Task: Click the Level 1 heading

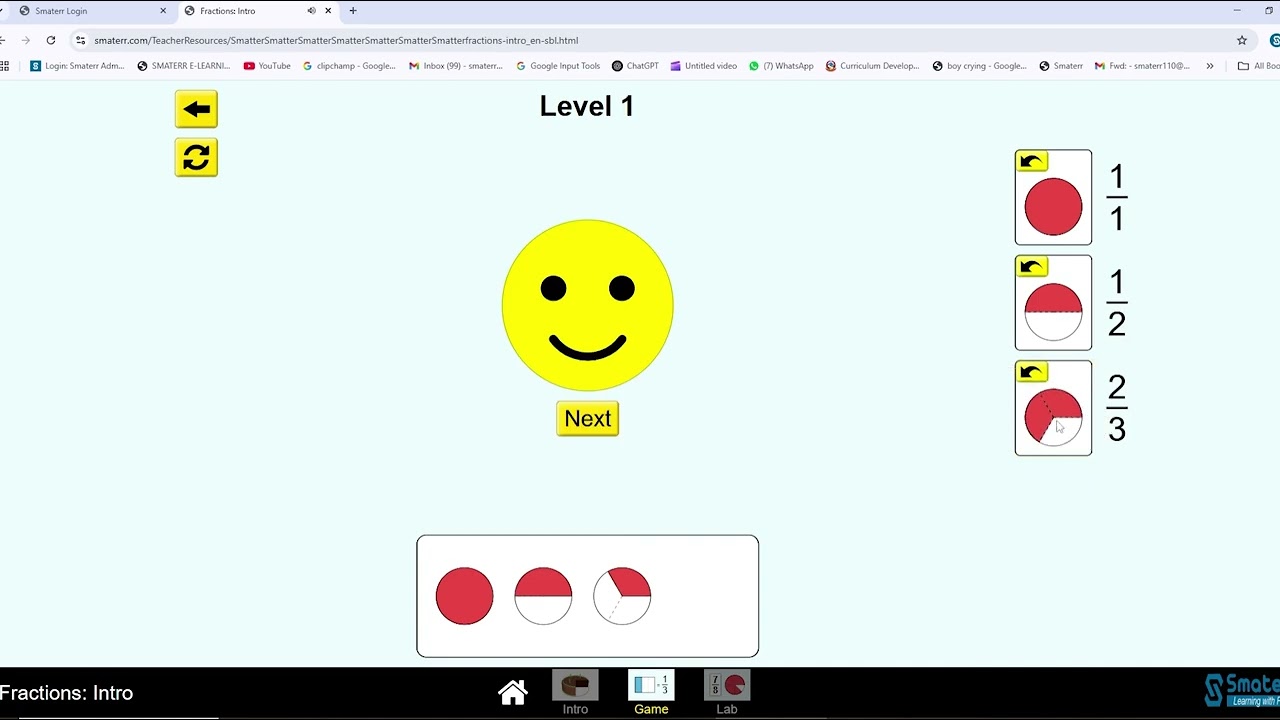Action: click(x=587, y=107)
